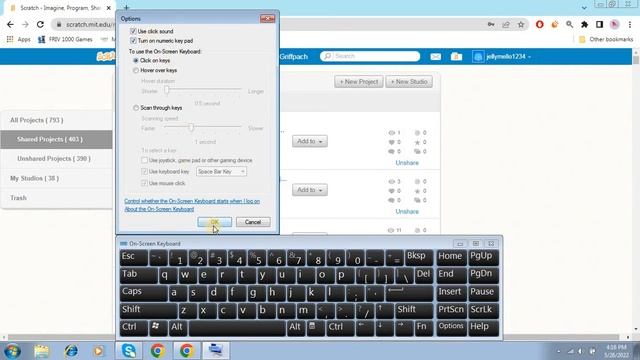Click OK in Options dialog
This screenshot has height=360, width=640.
click(x=215, y=222)
